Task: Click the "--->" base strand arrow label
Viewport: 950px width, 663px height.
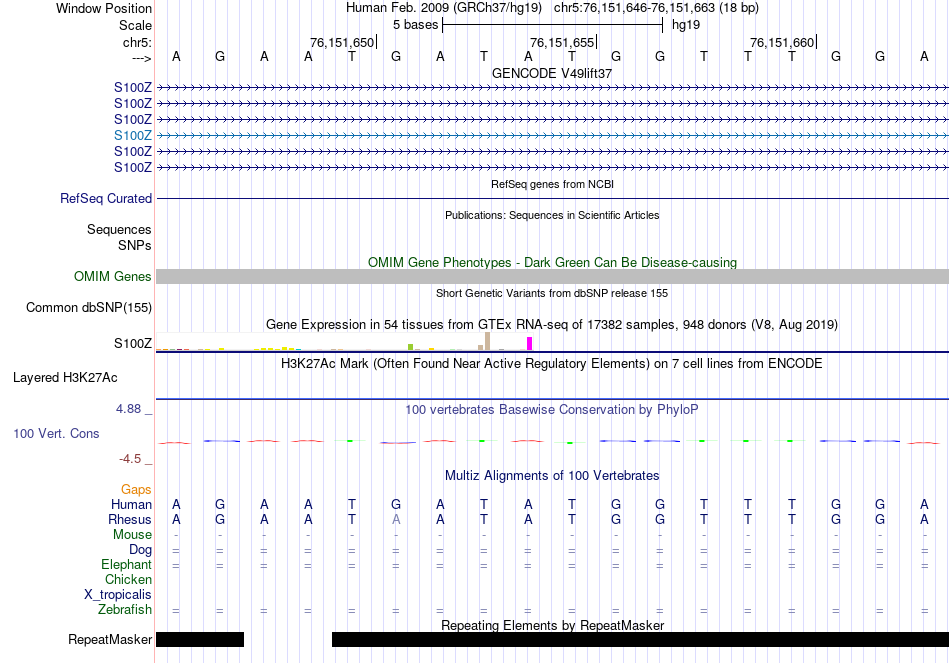Action: (x=141, y=58)
